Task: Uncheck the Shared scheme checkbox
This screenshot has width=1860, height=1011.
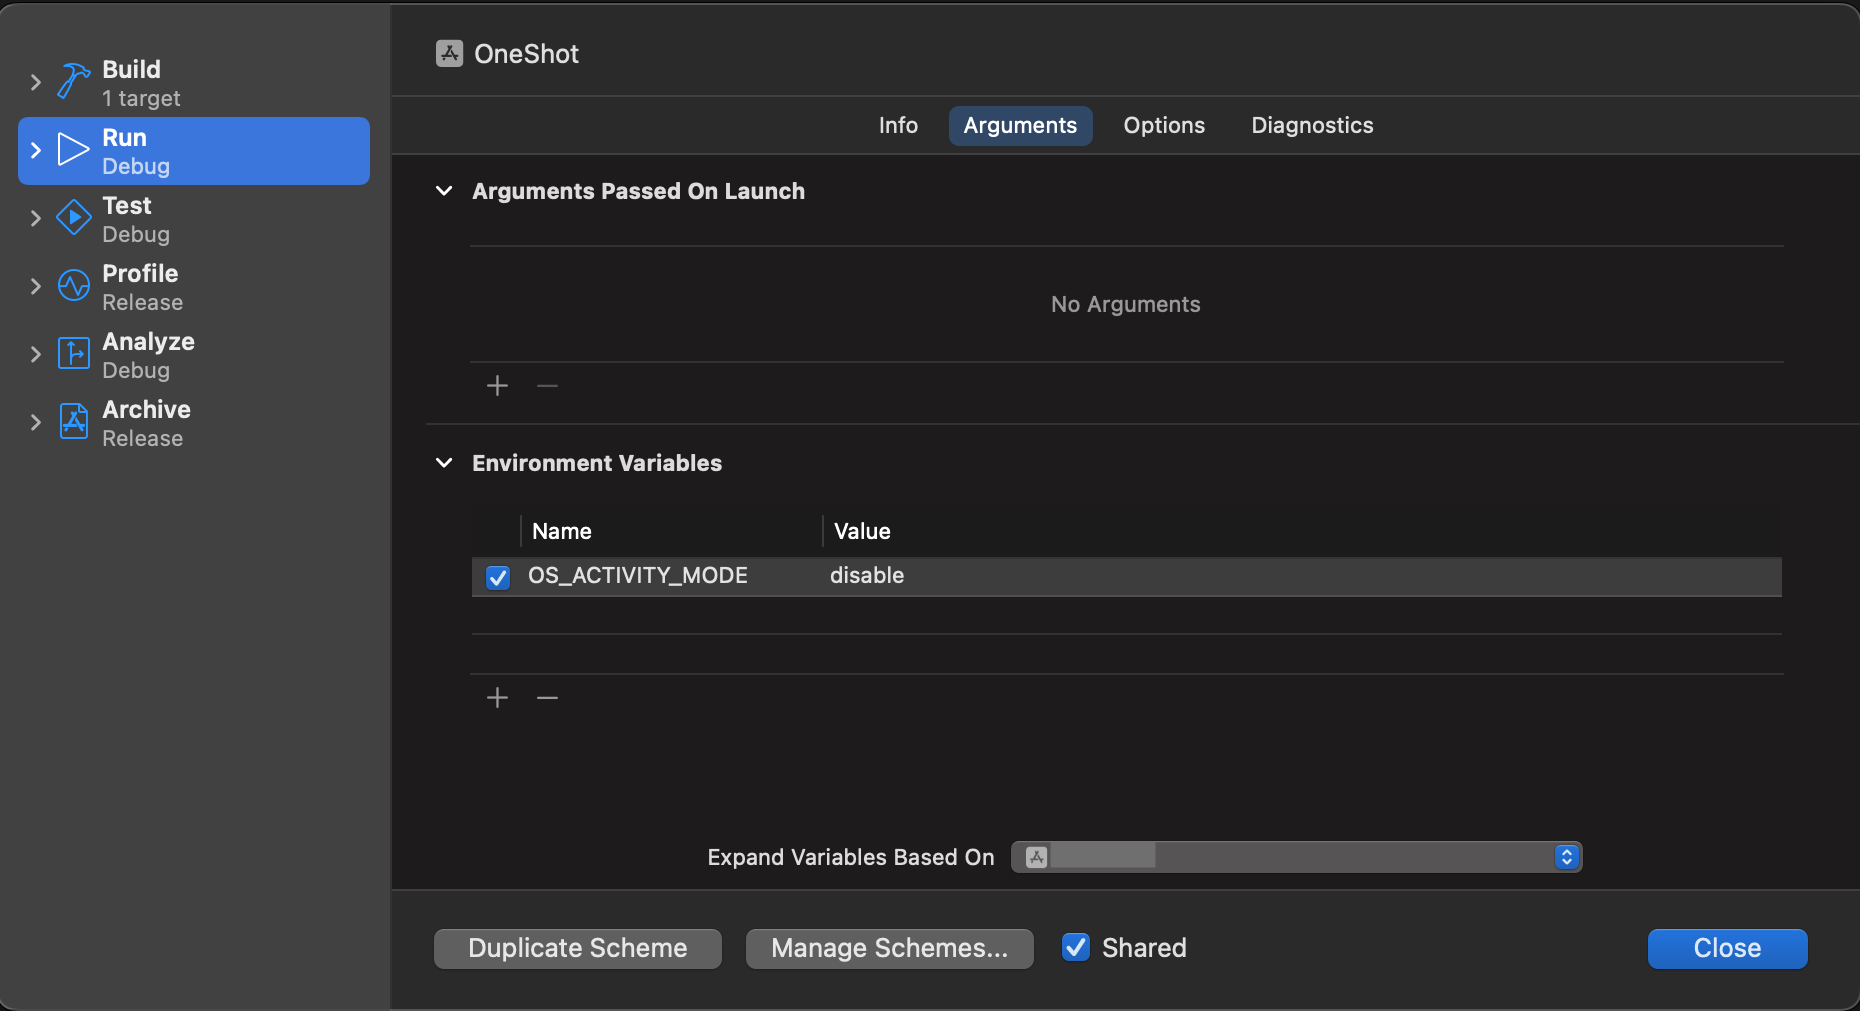Action: 1076,947
